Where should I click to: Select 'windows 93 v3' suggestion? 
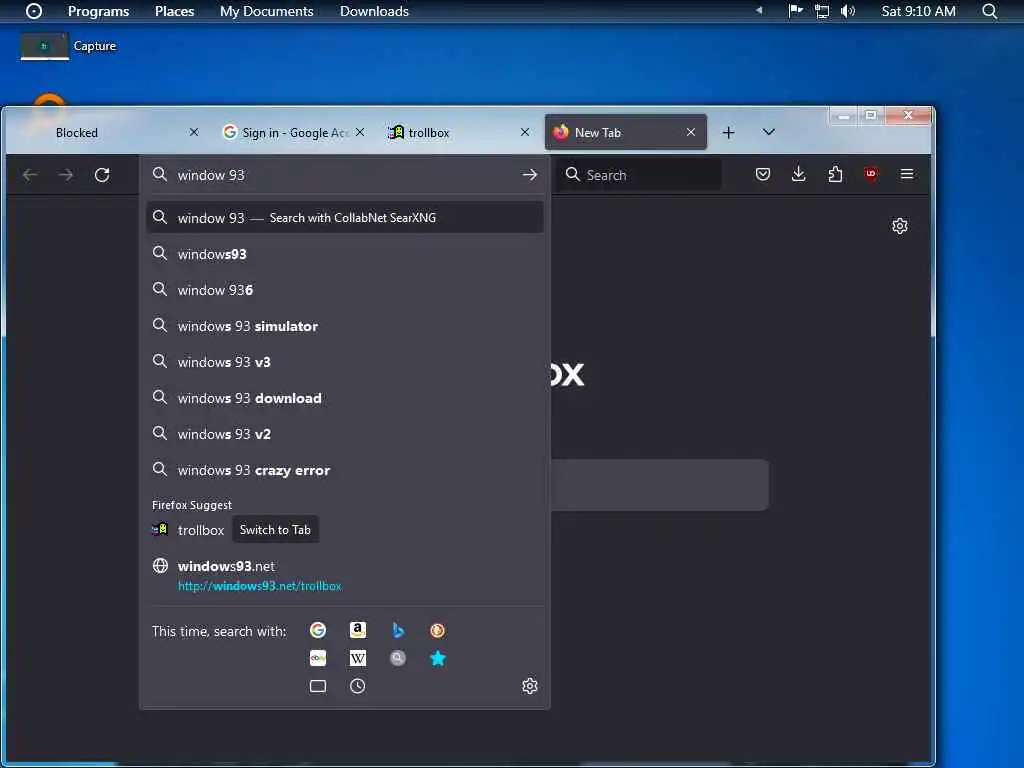click(345, 362)
